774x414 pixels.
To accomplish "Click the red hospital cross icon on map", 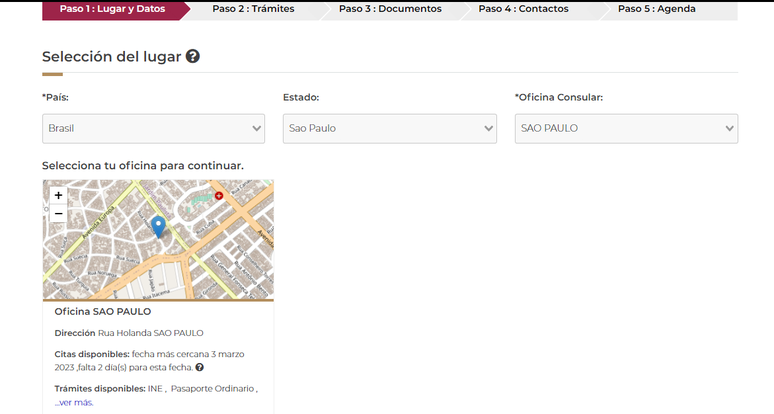I will pyautogui.click(x=219, y=196).
